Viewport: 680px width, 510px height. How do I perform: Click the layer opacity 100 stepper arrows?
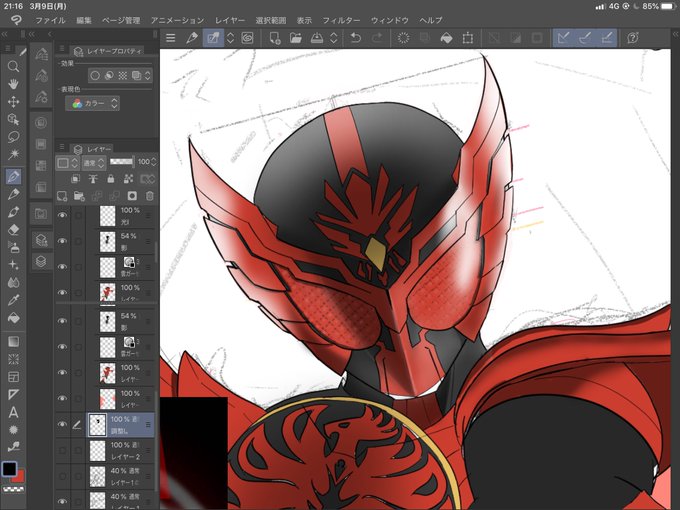click(x=153, y=162)
